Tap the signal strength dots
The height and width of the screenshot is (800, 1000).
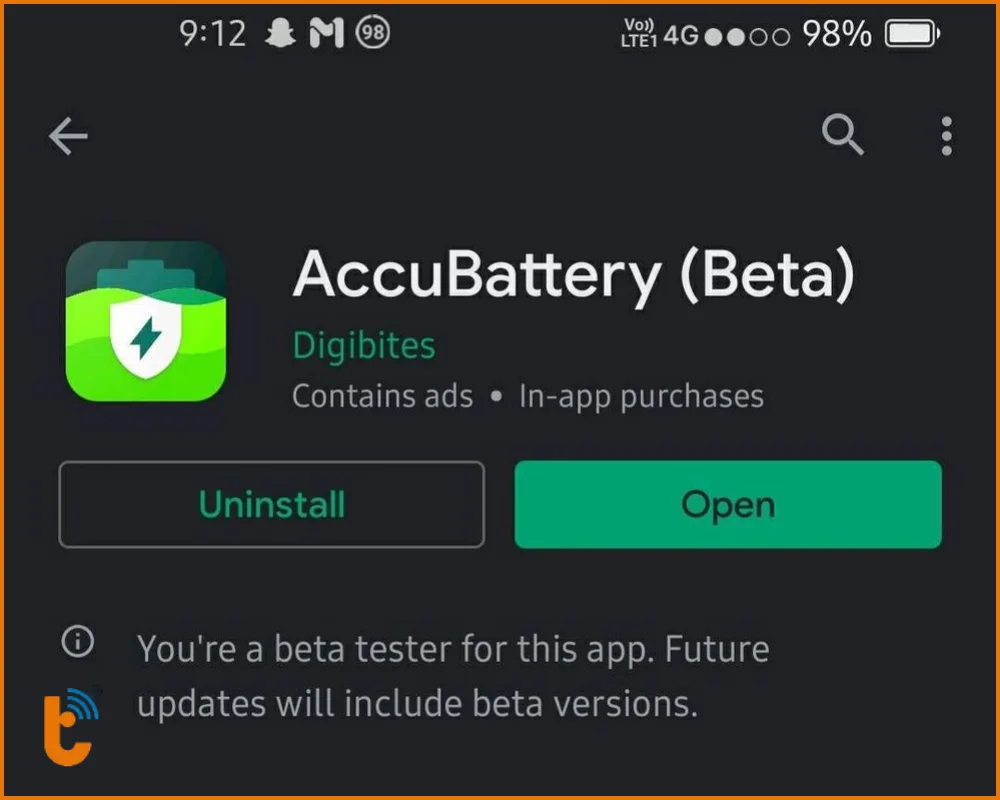click(747, 36)
